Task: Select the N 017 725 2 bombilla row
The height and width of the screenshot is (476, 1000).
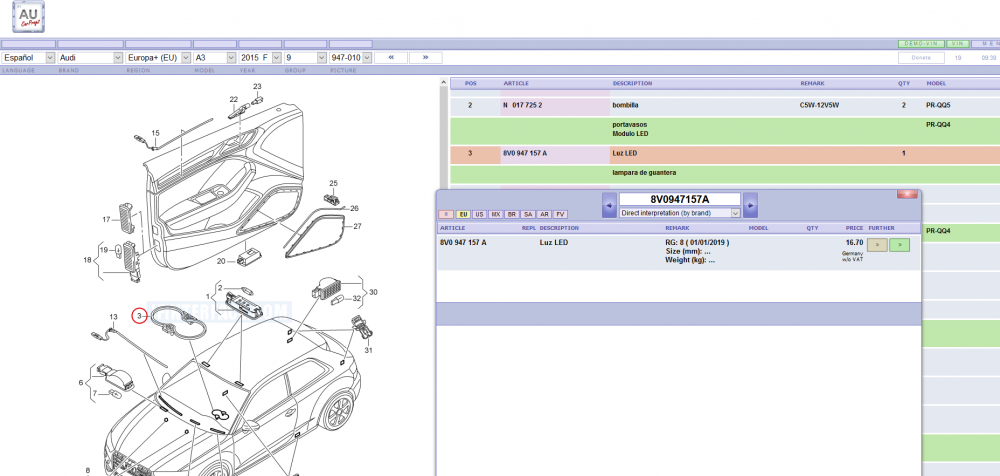Action: click(725, 105)
